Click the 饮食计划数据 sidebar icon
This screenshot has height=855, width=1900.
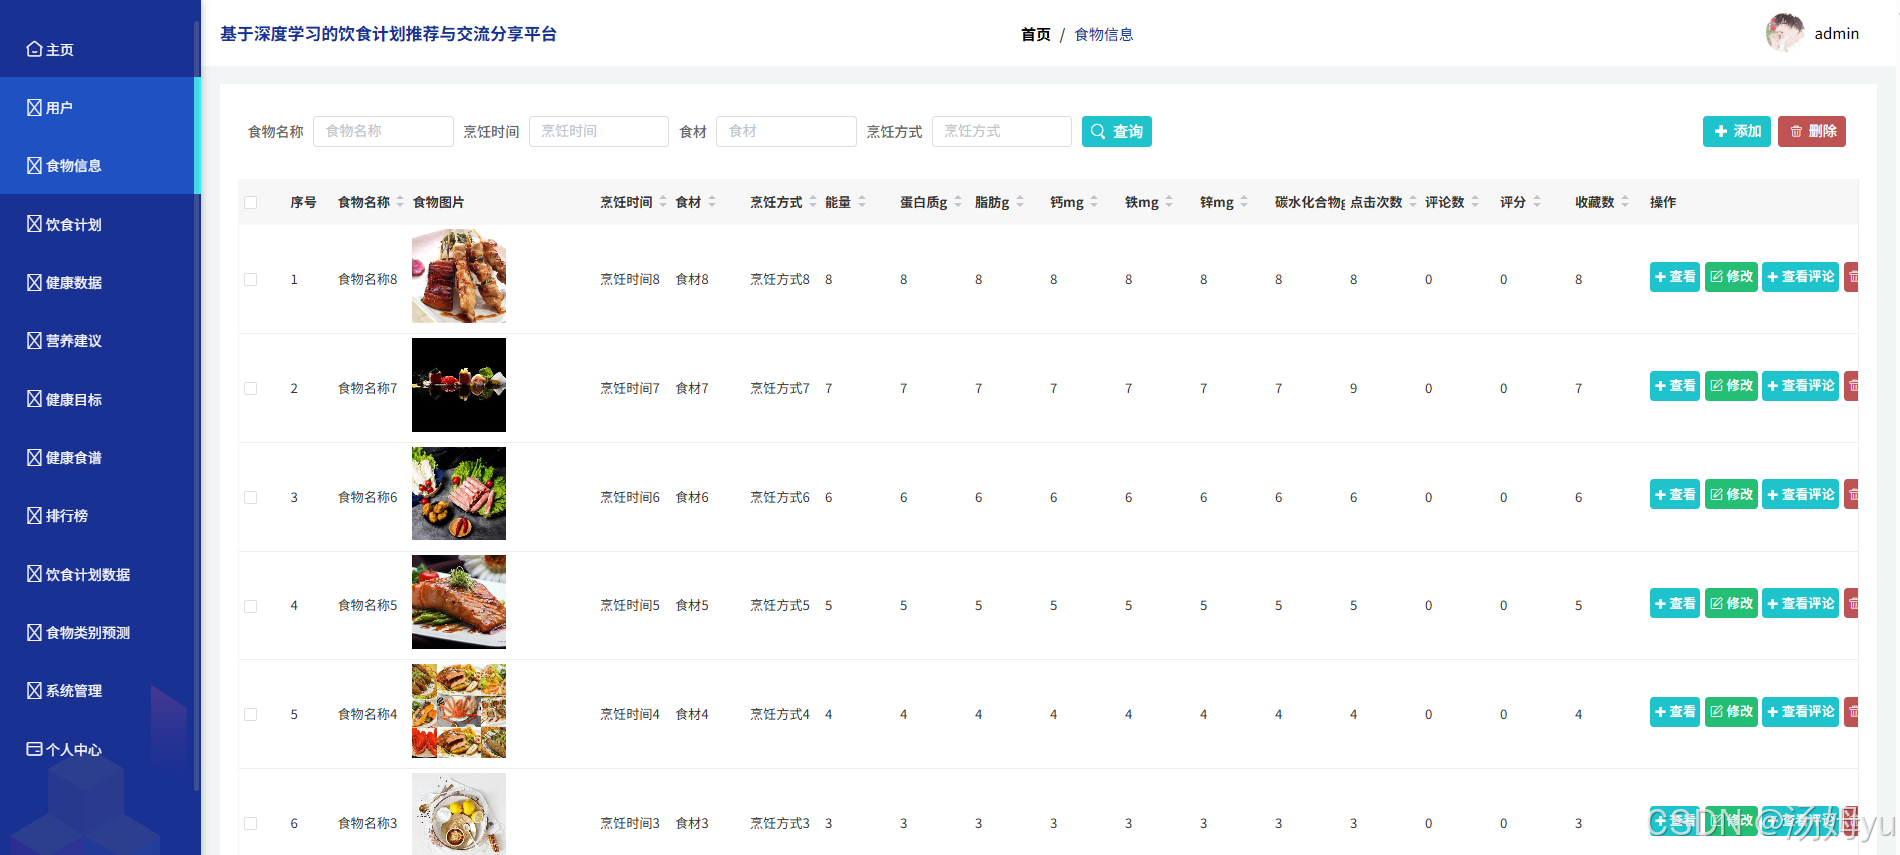tap(34, 574)
